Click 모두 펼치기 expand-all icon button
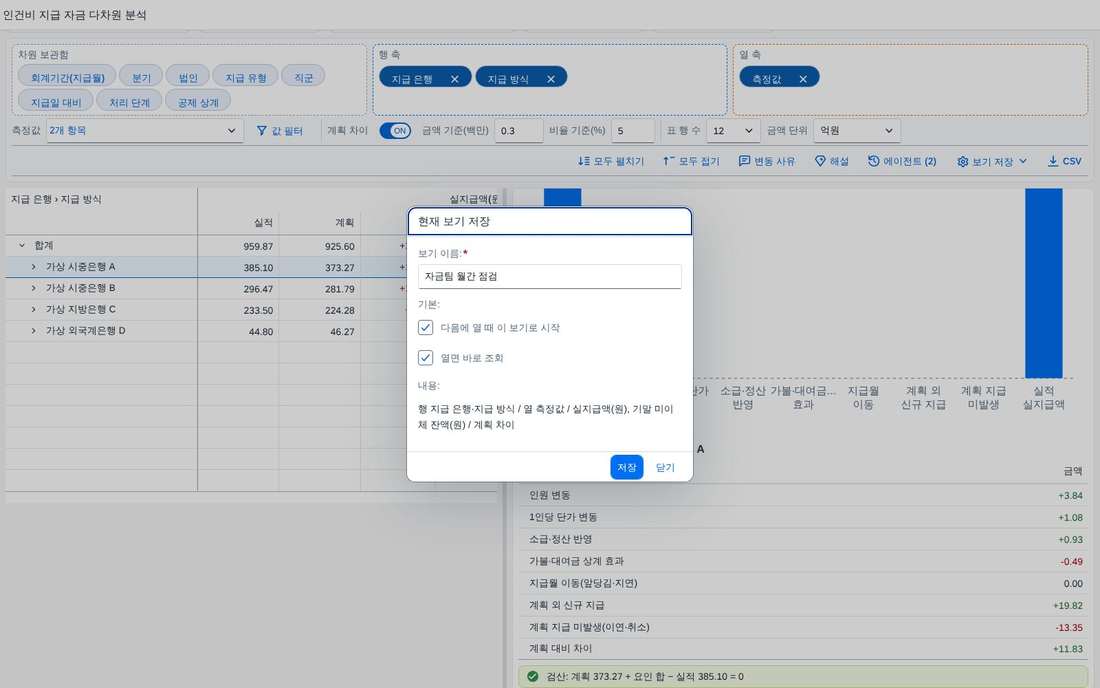 click(610, 161)
